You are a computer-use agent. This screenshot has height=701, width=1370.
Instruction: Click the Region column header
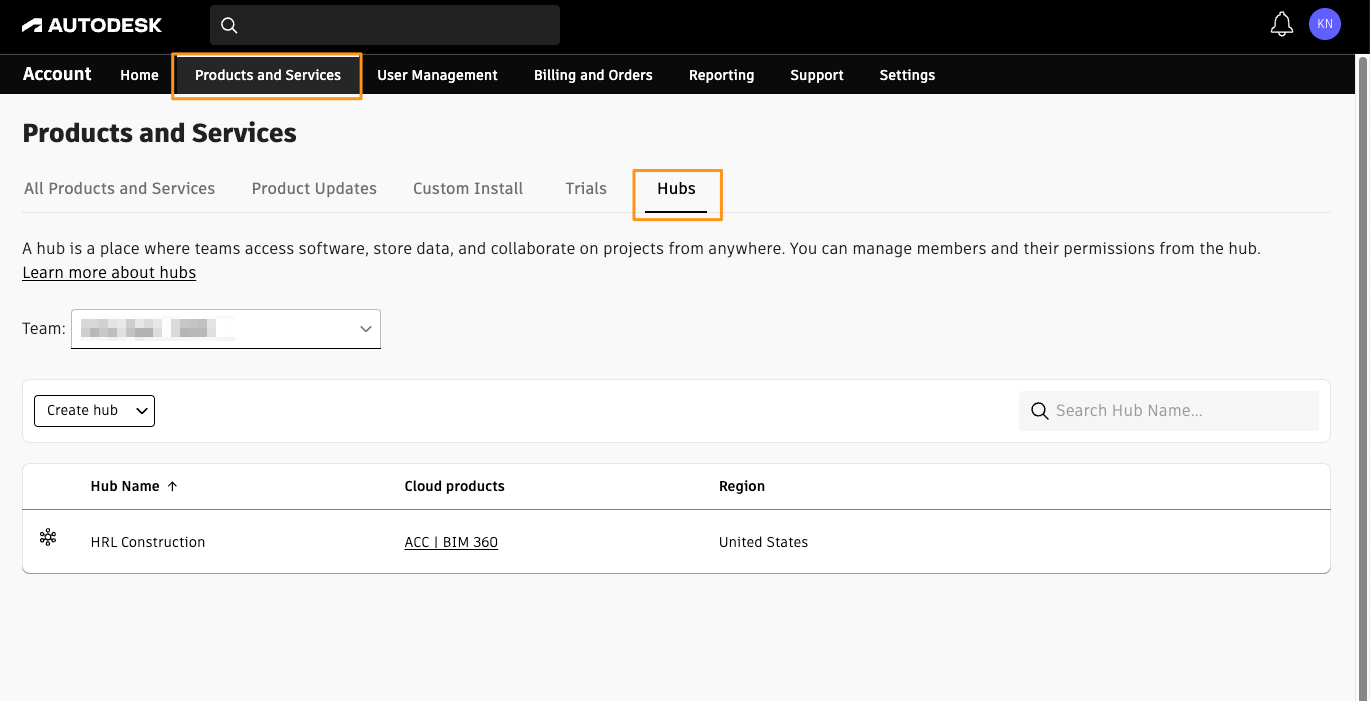pyautogui.click(x=742, y=486)
